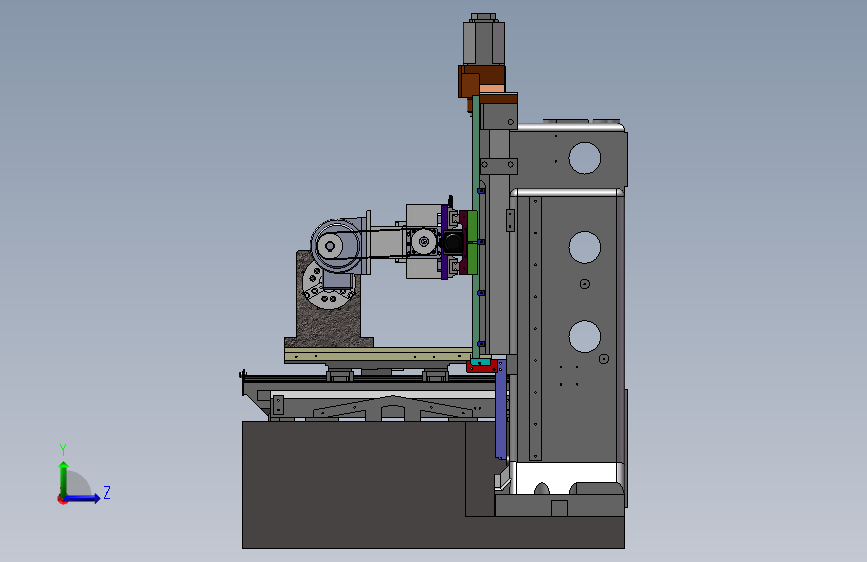The height and width of the screenshot is (562, 867).
Task: Select the gray servo motor atop the column
Action: pyautogui.click(x=483, y=39)
